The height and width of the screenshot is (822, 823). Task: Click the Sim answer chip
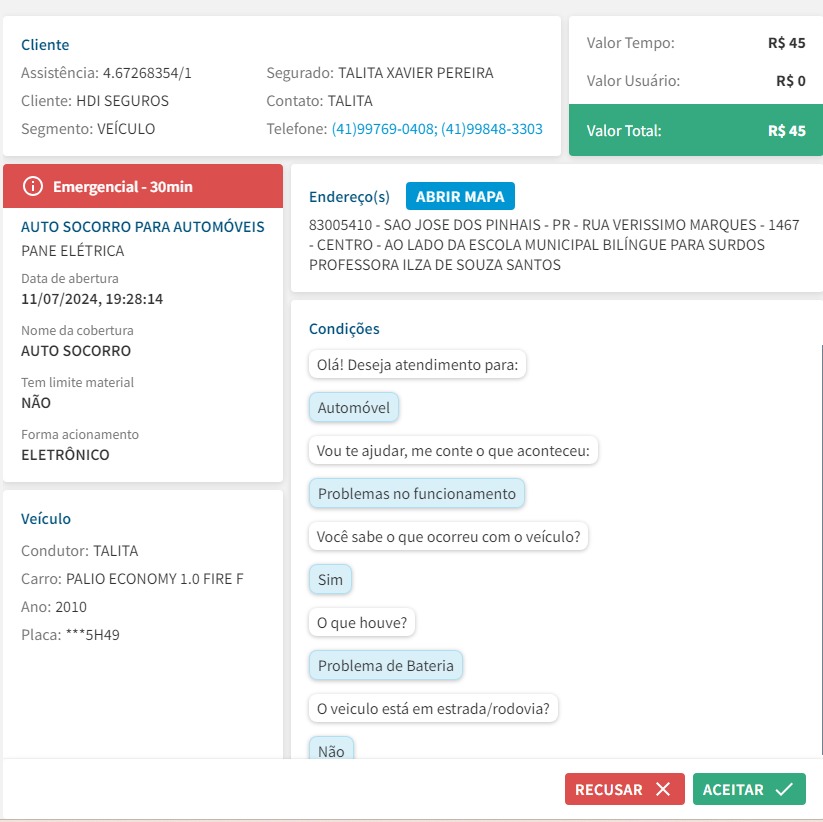point(330,580)
